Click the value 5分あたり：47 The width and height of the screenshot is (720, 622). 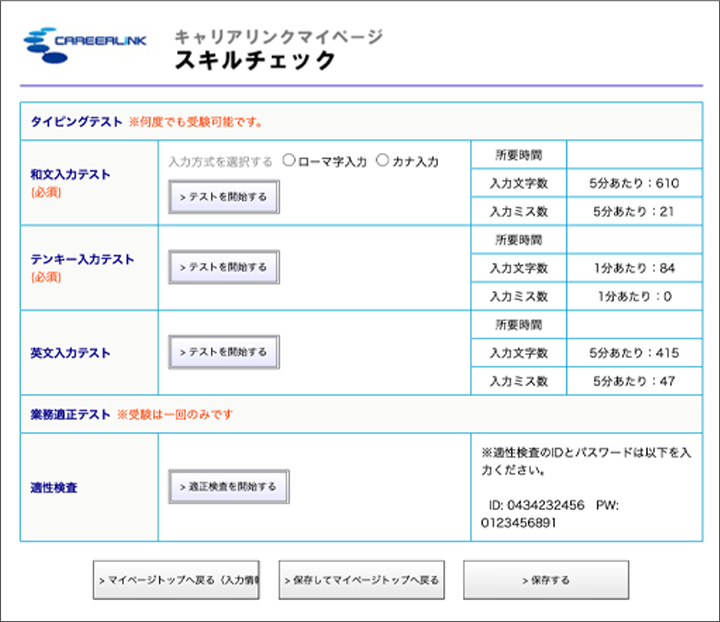pyautogui.click(x=634, y=381)
